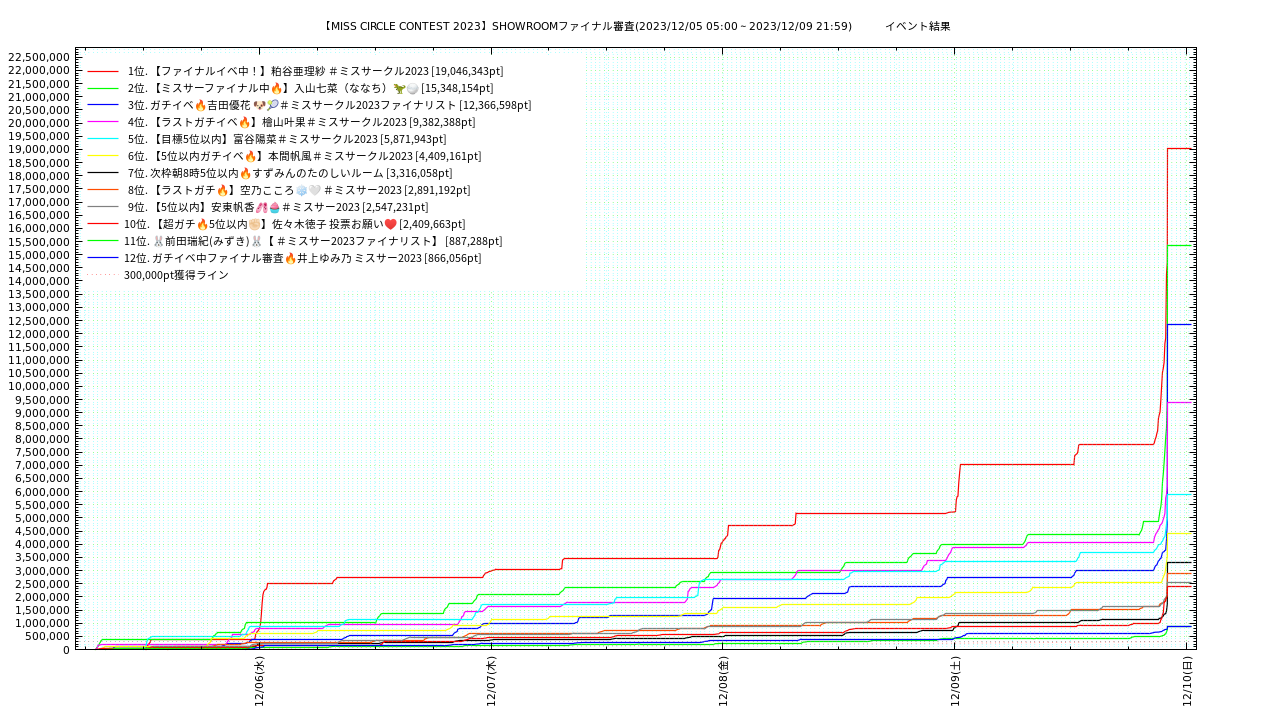Click the blue line sample beside 3位
Screen dimensions: 1280x720
[x=103, y=105]
